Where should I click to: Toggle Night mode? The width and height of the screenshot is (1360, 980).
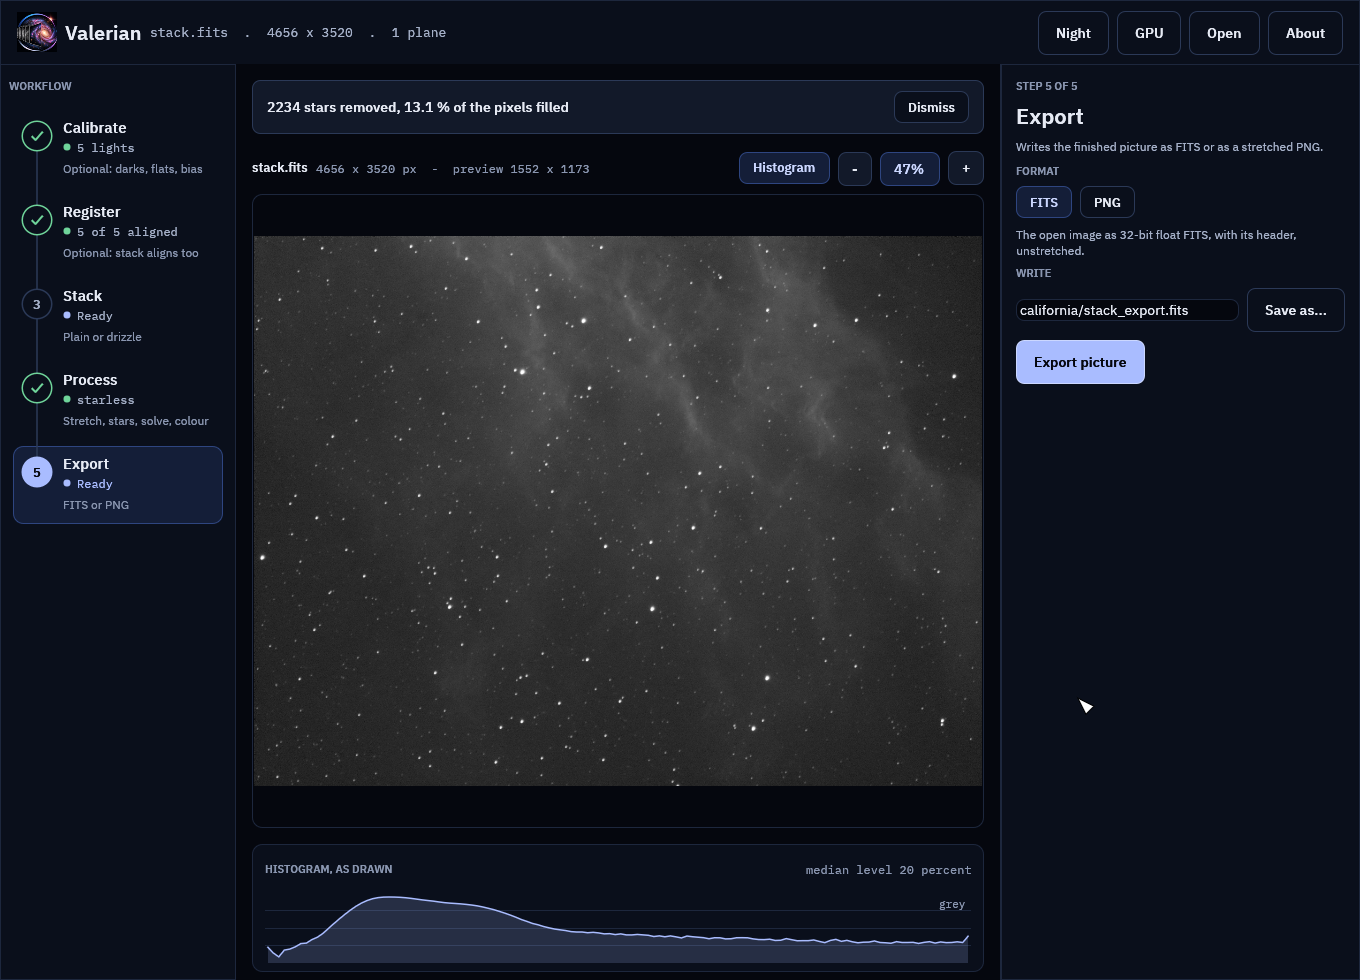(x=1073, y=33)
